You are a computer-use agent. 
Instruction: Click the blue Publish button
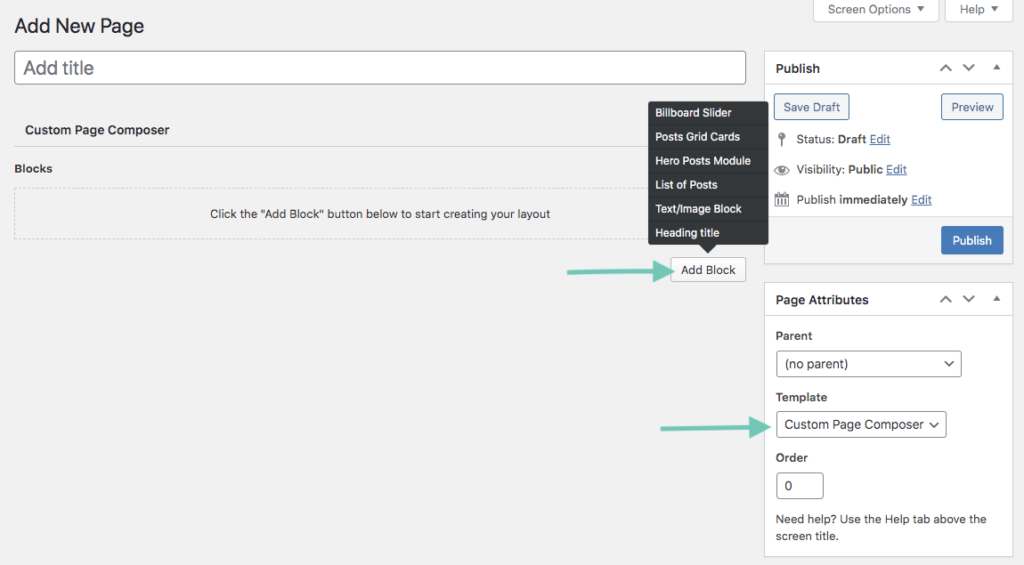point(972,240)
